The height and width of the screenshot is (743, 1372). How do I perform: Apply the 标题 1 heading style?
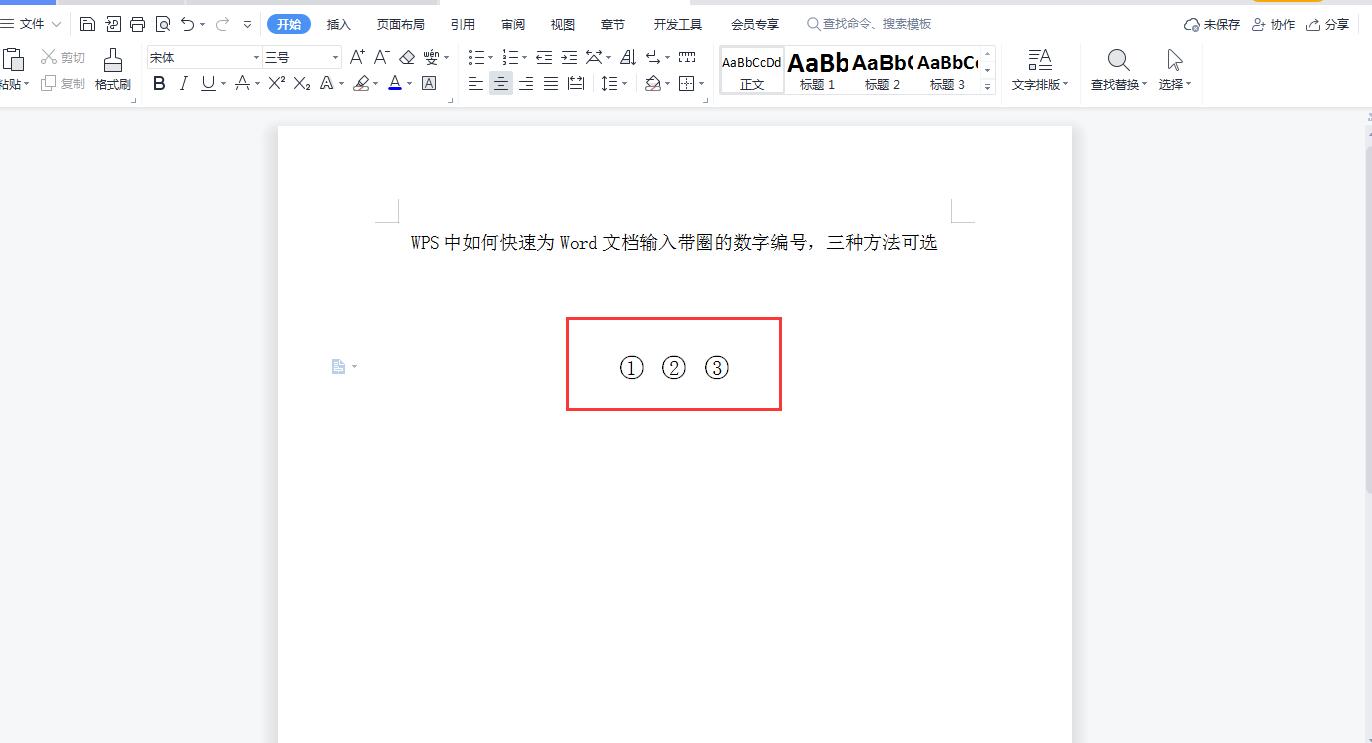tap(817, 70)
